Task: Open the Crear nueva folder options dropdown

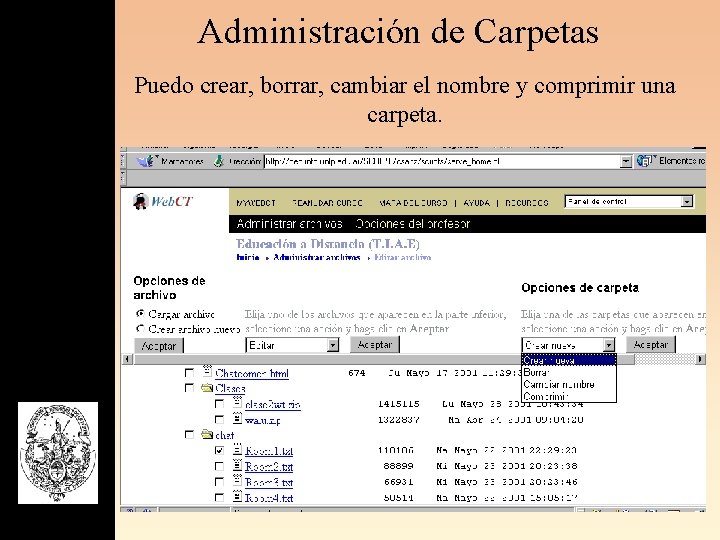Action: (x=568, y=345)
